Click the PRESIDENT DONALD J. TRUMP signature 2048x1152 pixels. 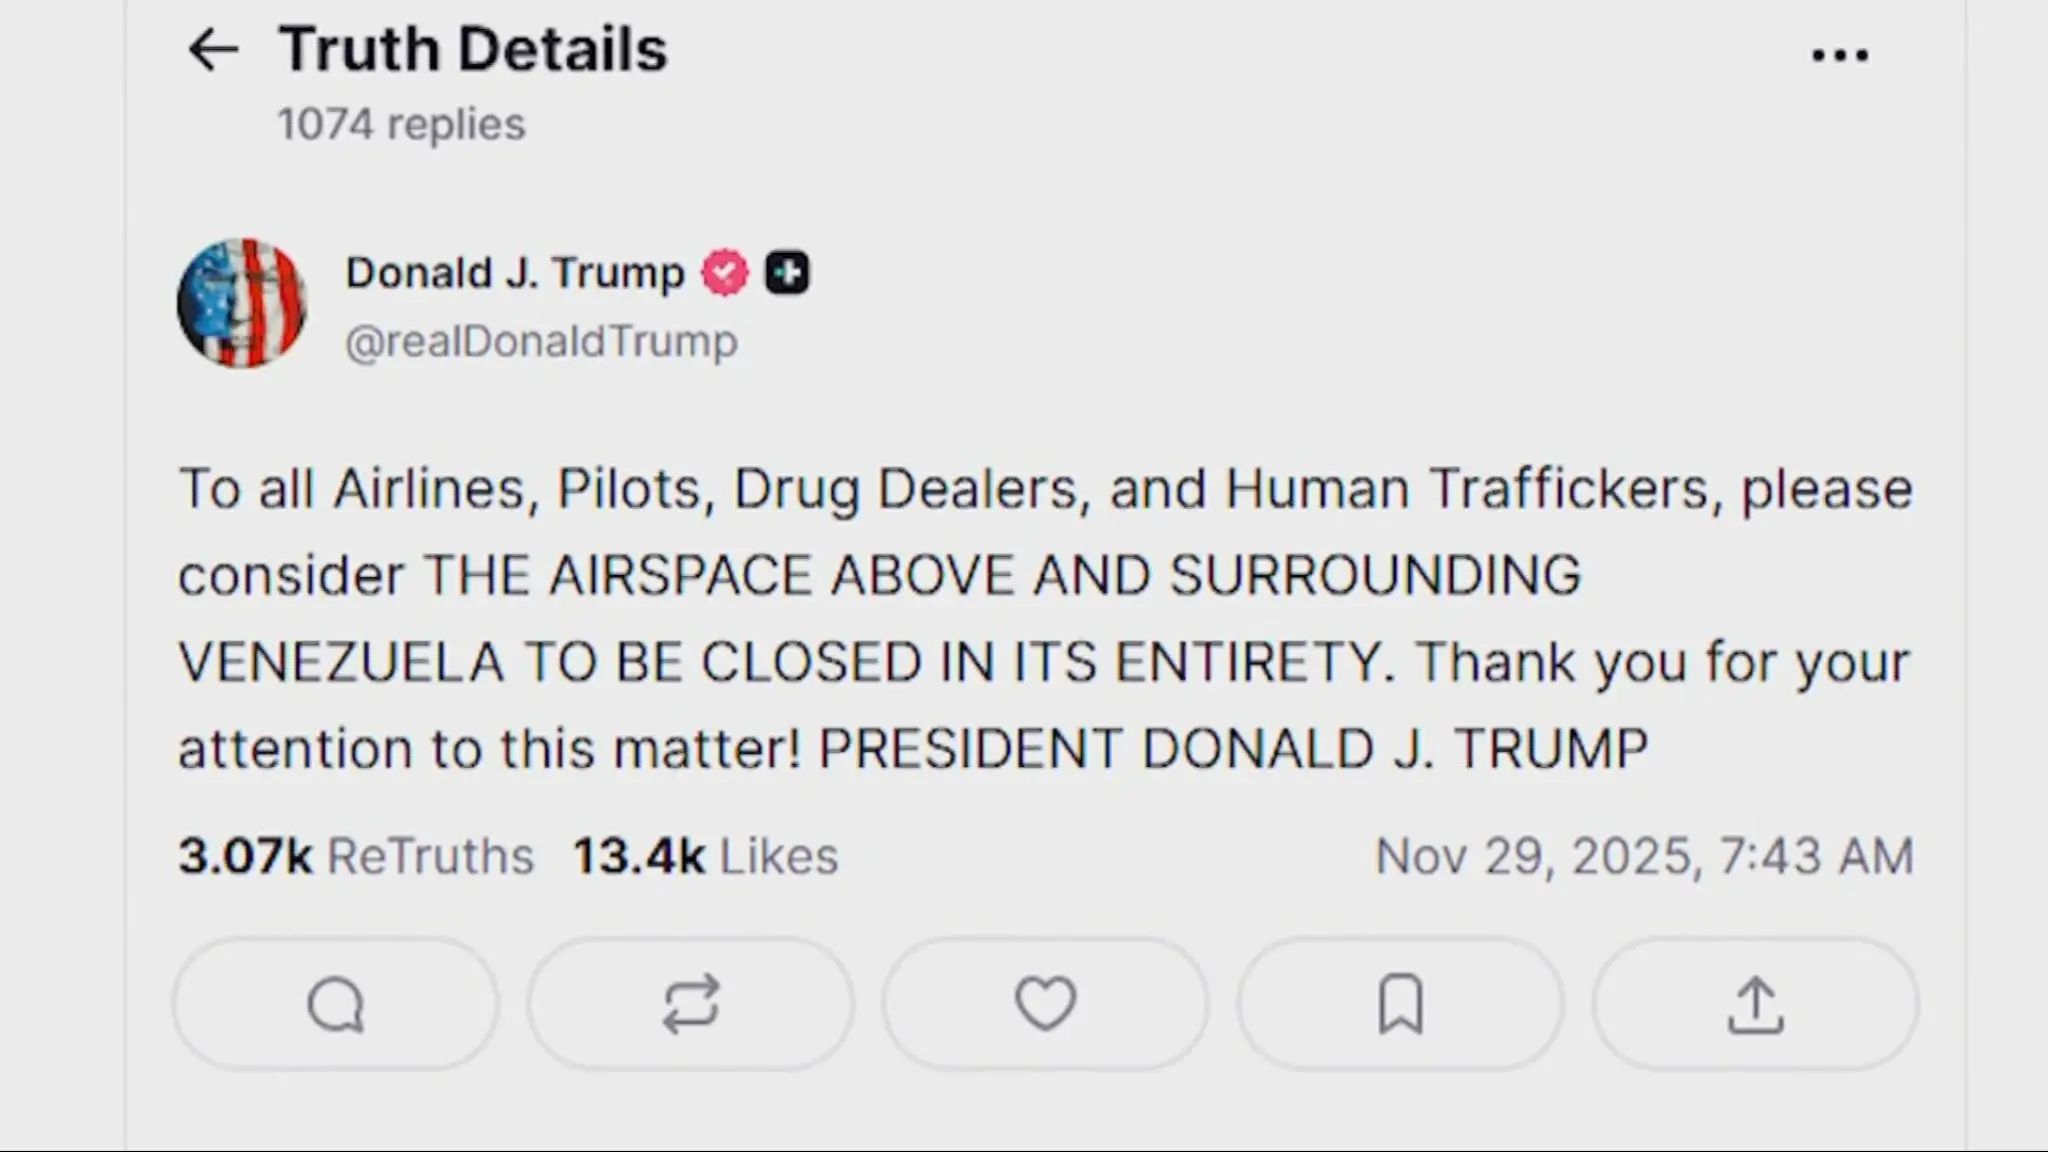click(x=1233, y=748)
